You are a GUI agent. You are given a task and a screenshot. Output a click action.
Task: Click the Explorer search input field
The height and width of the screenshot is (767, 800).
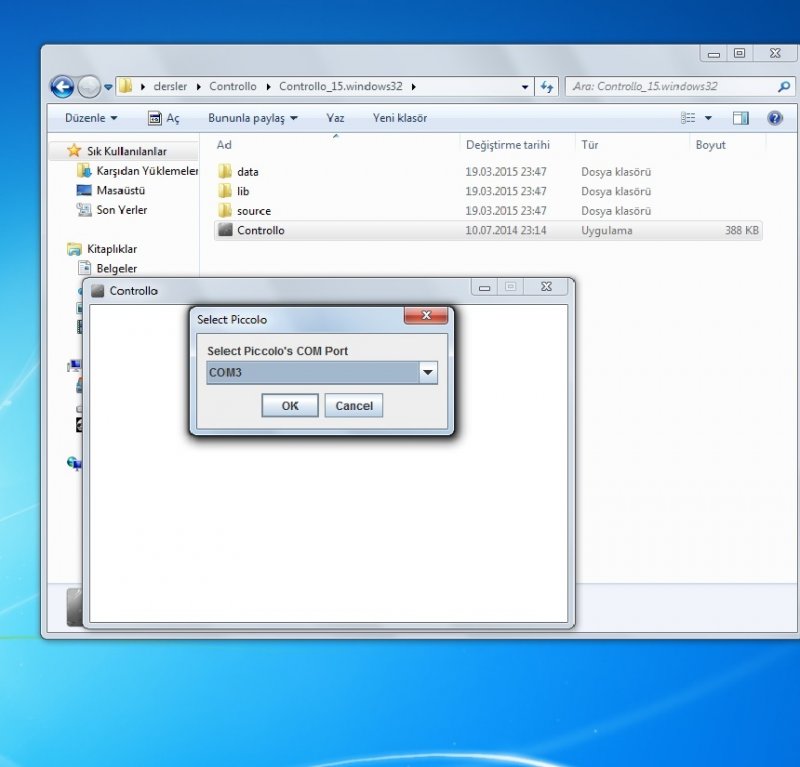pos(670,87)
